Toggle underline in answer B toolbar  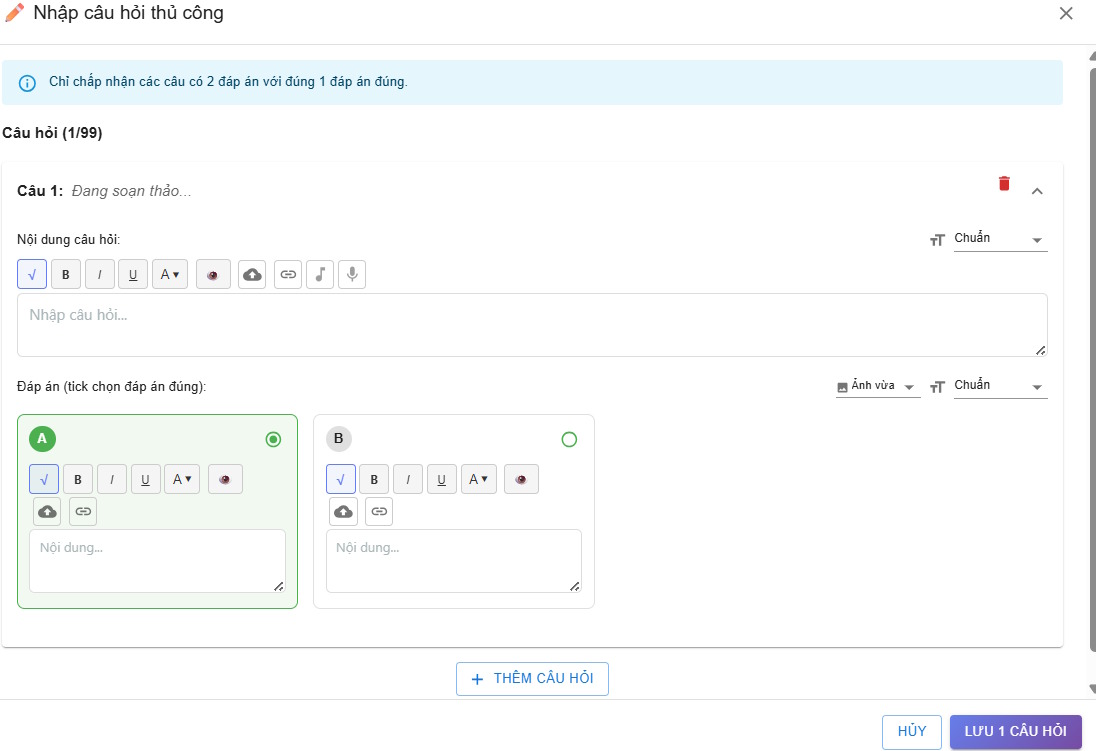tap(442, 480)
